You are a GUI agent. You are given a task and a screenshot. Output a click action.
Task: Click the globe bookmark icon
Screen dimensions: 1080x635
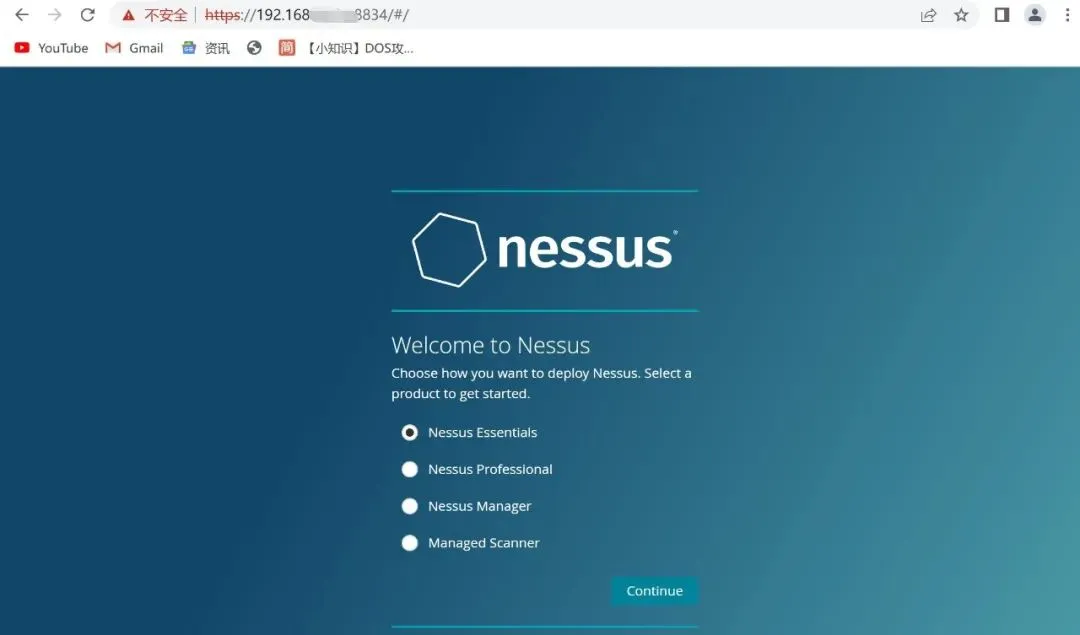coord(254,48)
